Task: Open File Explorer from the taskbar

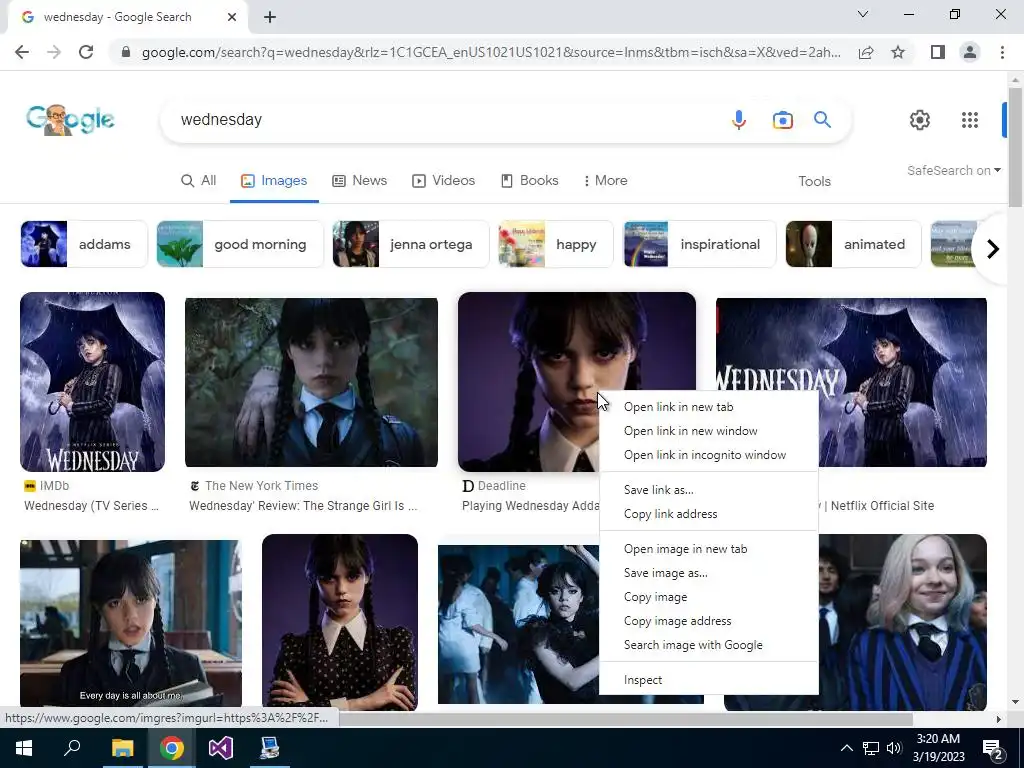Action: [x=122, y=748]
